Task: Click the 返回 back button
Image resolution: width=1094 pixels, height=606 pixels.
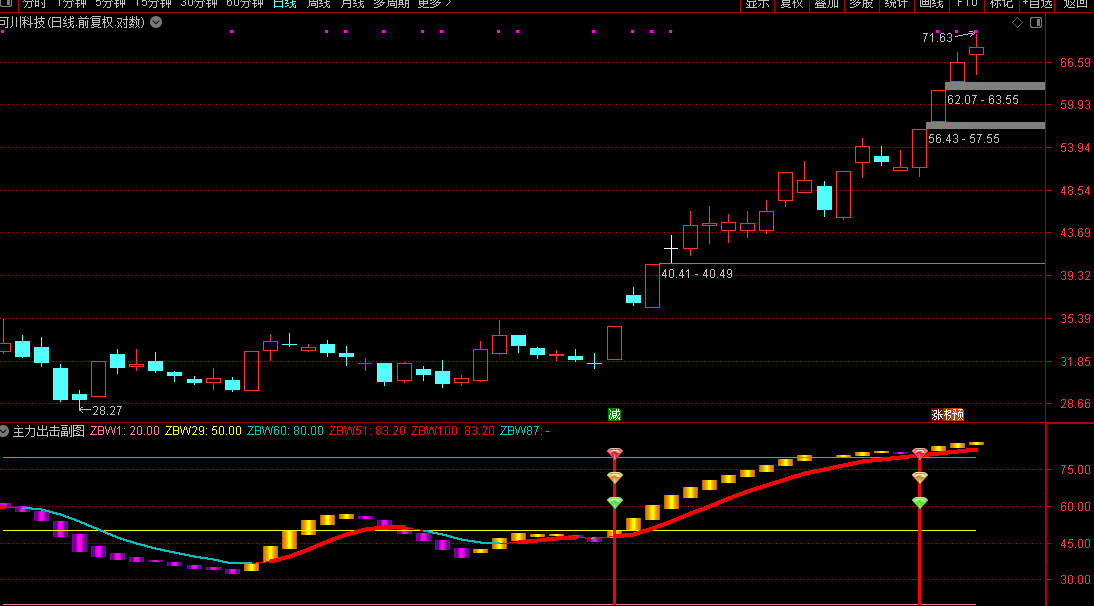Action: click(1075, 3)
